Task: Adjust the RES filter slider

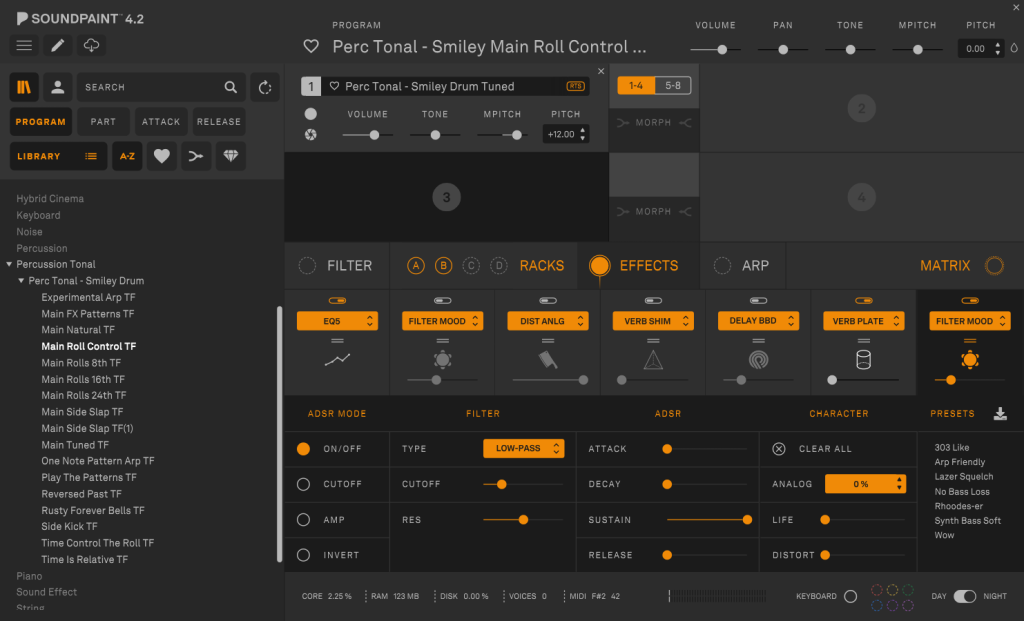Action: 523,520
